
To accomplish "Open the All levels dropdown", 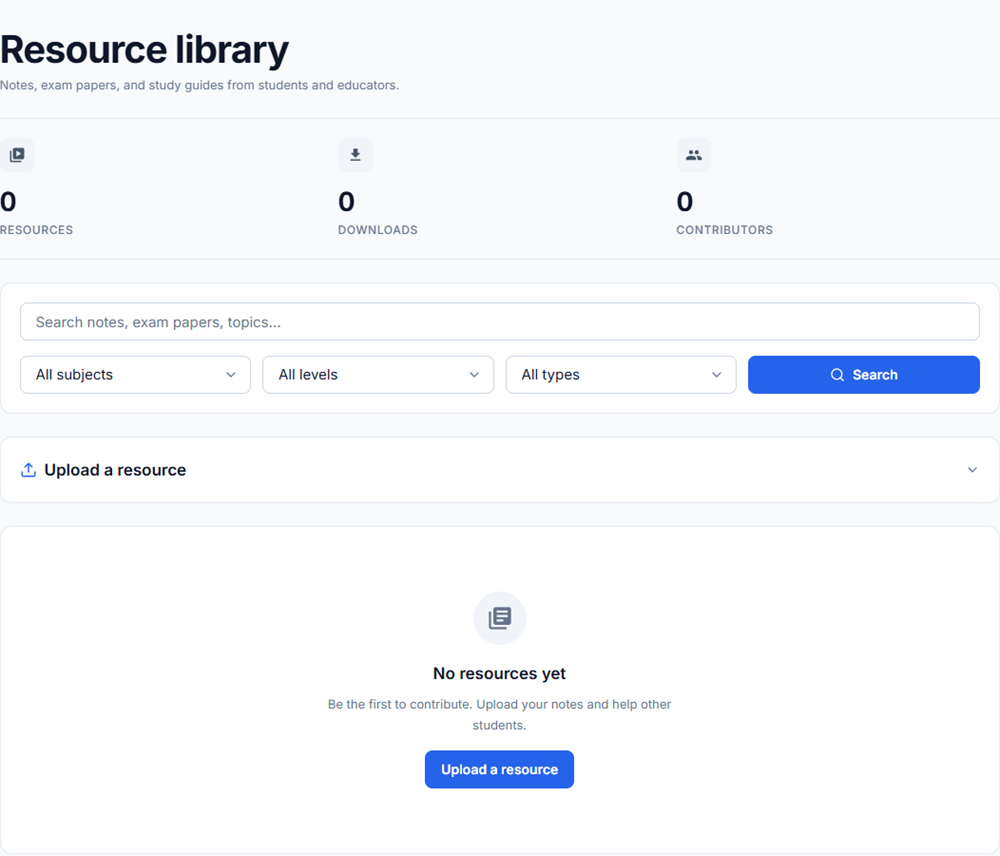I will 378,375.
